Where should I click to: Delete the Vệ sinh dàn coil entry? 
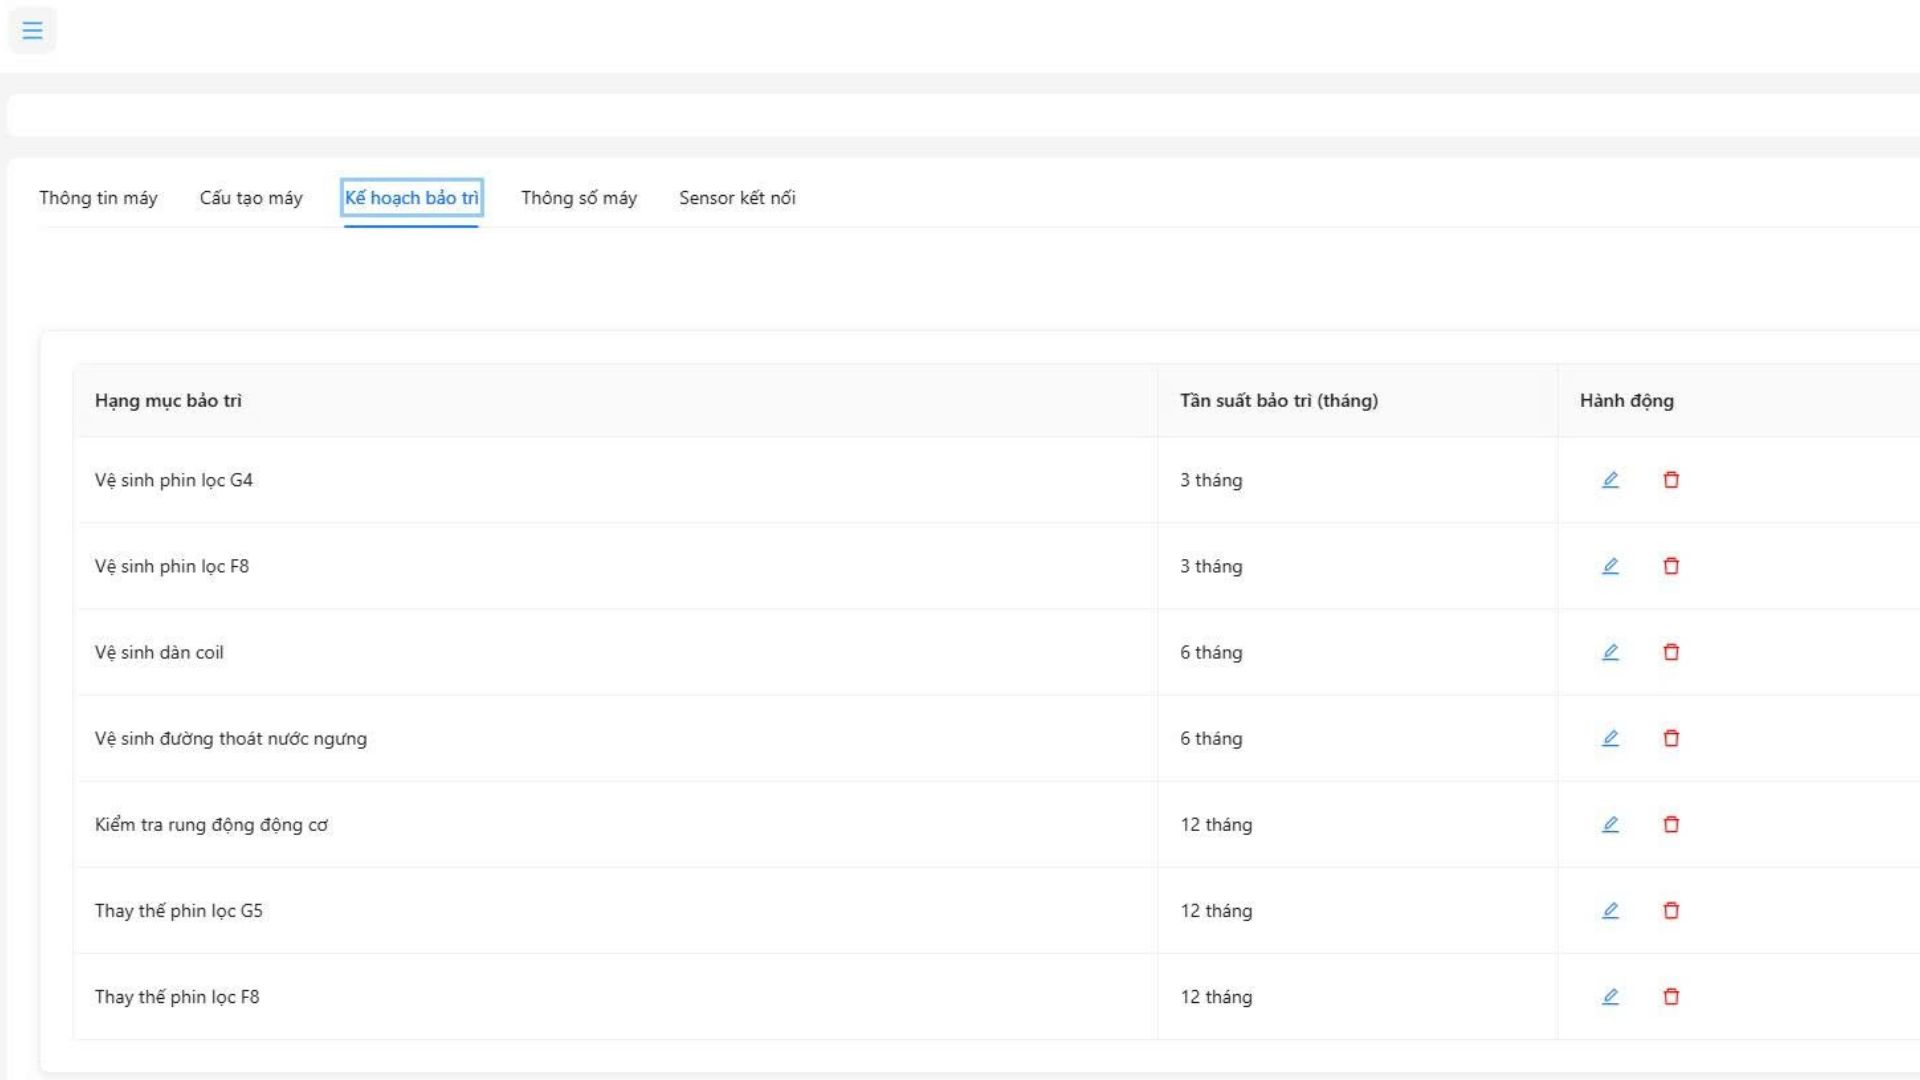pyautogui.click(x=1671, y=652)
